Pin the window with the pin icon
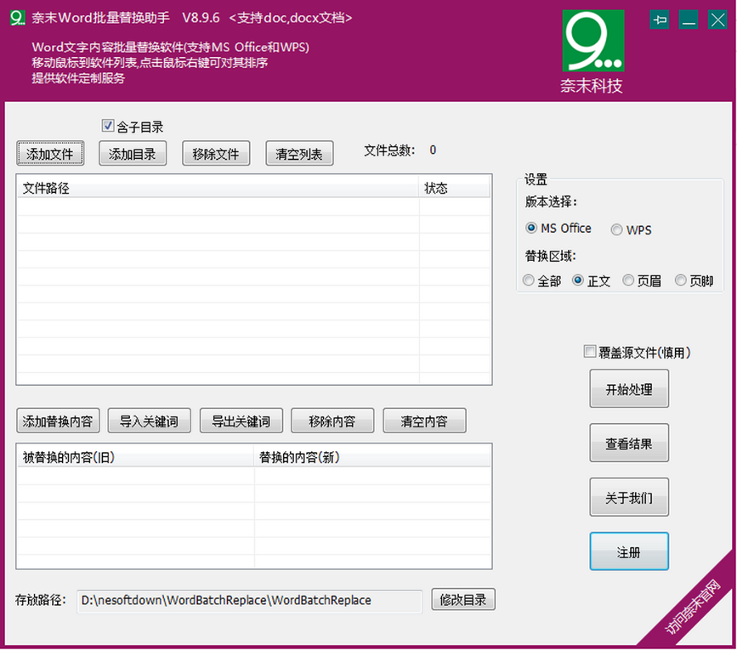This screenshot has width=737, height=650. [659, 20]
